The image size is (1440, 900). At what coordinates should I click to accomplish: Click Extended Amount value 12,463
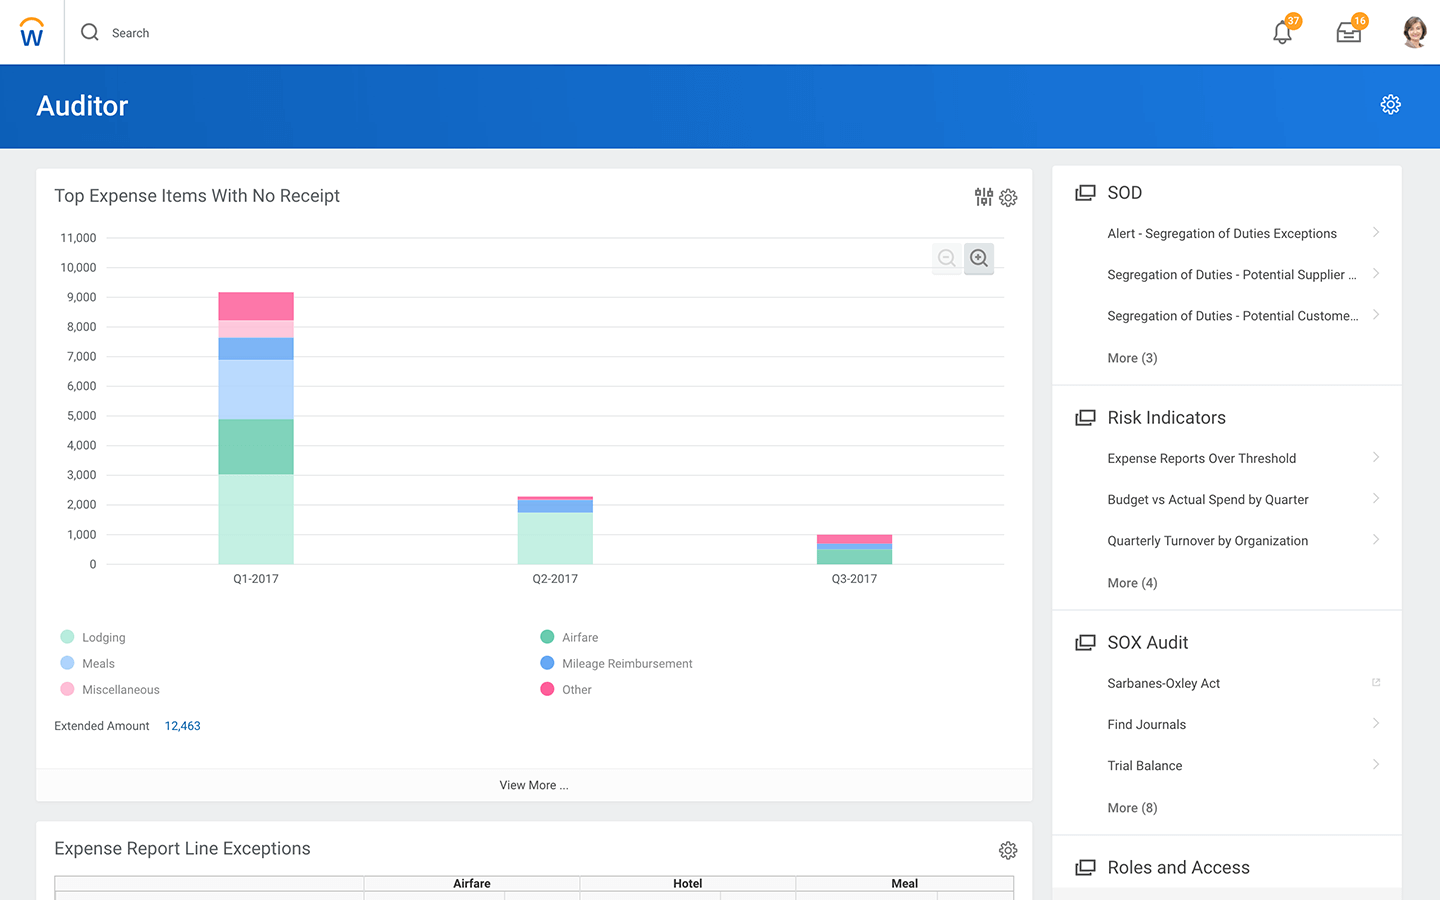pyautogui.click(x=182, y=726)
